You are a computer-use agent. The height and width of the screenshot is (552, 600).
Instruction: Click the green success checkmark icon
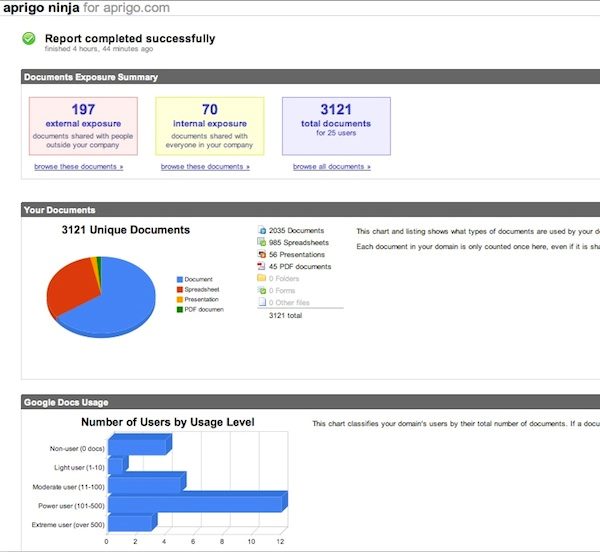29,38
